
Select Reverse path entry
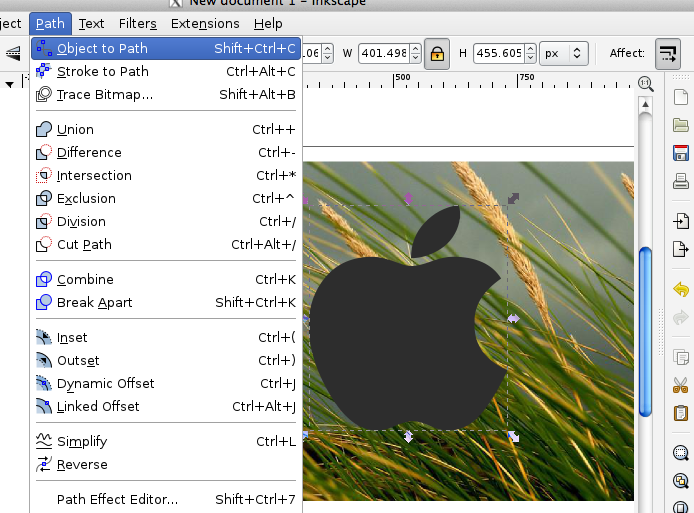166,464
